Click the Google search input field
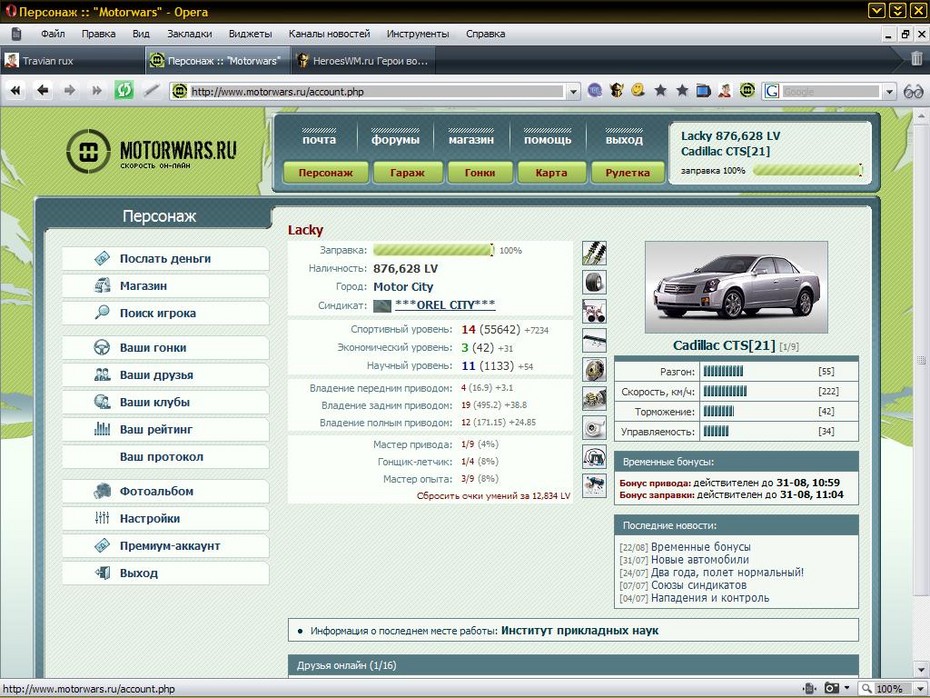930x698 pixels. 830,92
